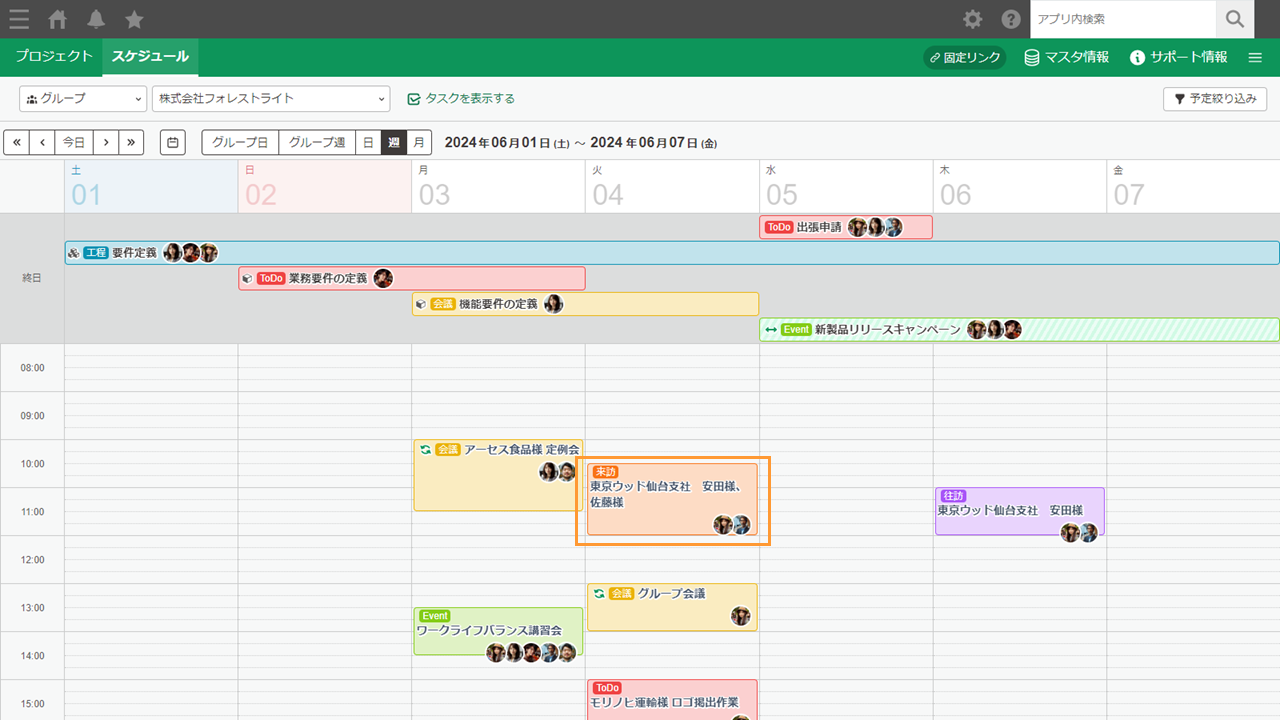This screenshot has height=720, width=1280.
Task: Click the cube icon on 機能要件の定義
Action: pos(421,304)
